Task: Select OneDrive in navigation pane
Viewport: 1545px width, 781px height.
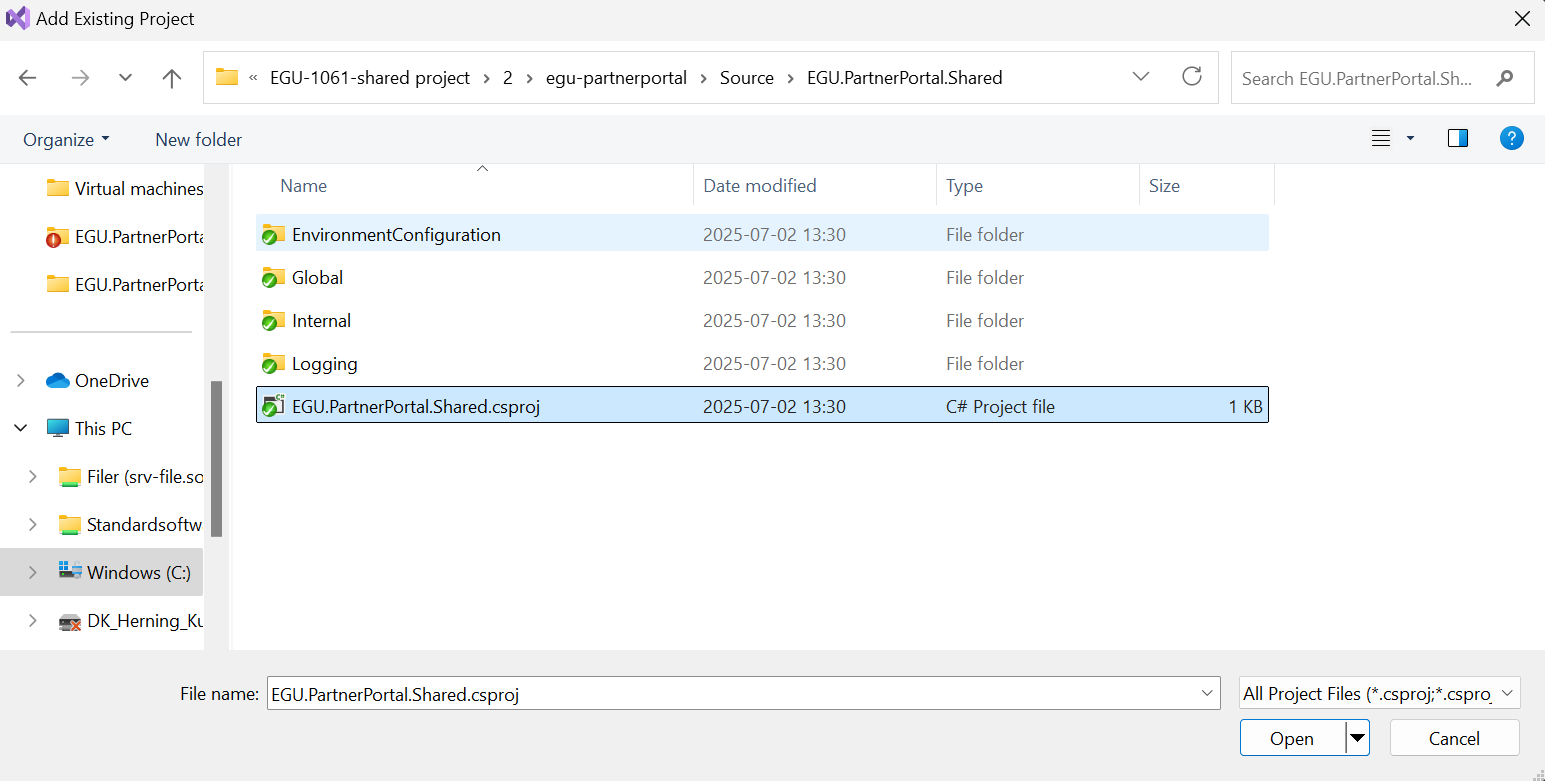Action: point(98,381)
